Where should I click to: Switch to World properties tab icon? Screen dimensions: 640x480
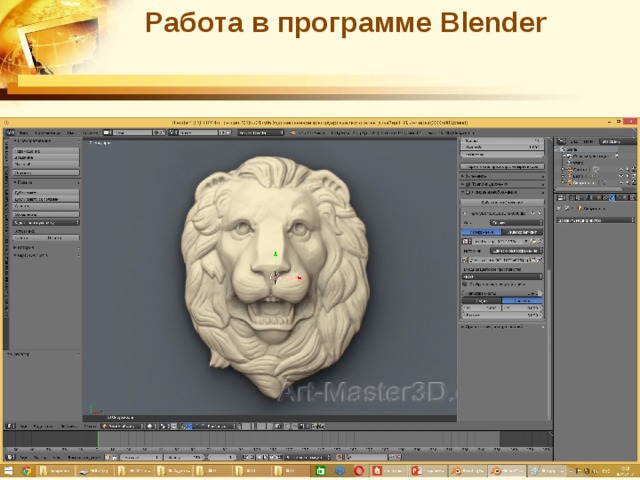tap(591, 198)
